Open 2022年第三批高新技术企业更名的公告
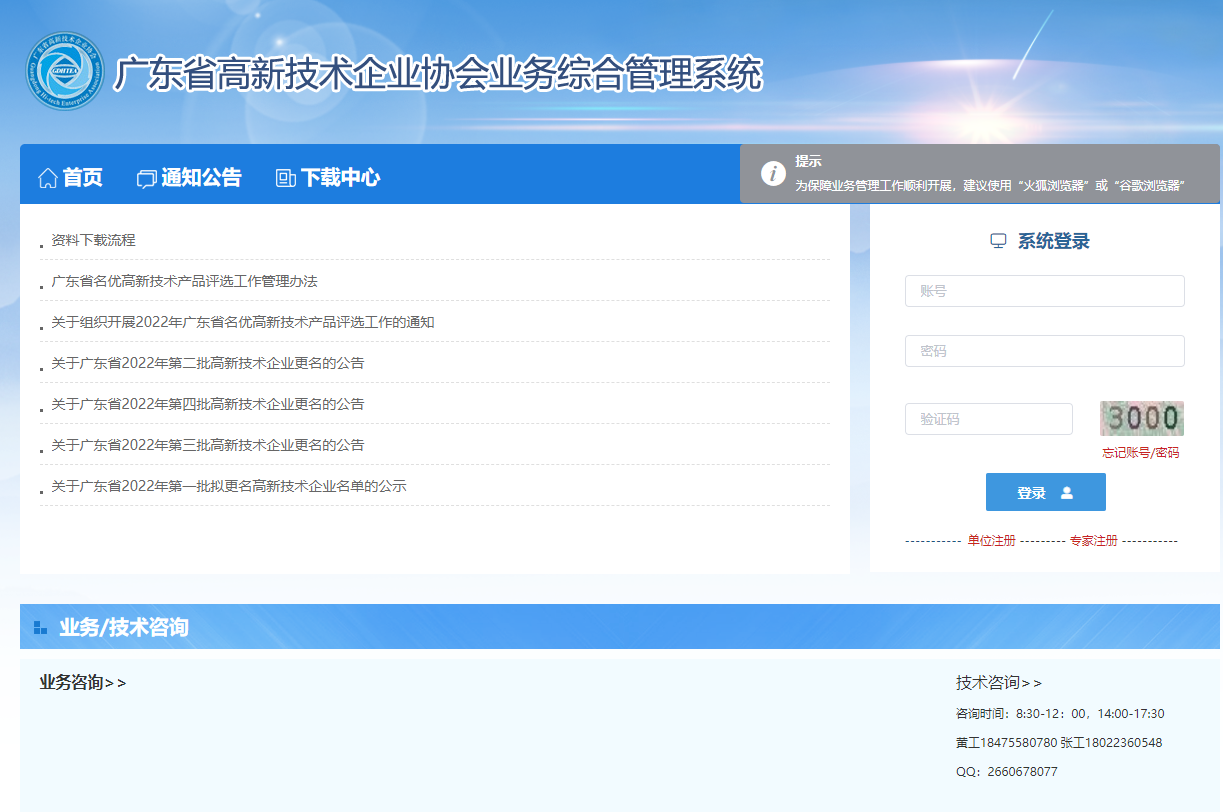Viewport: 1223px width, 812px height. pyautogui.click(x=208, y=445)
